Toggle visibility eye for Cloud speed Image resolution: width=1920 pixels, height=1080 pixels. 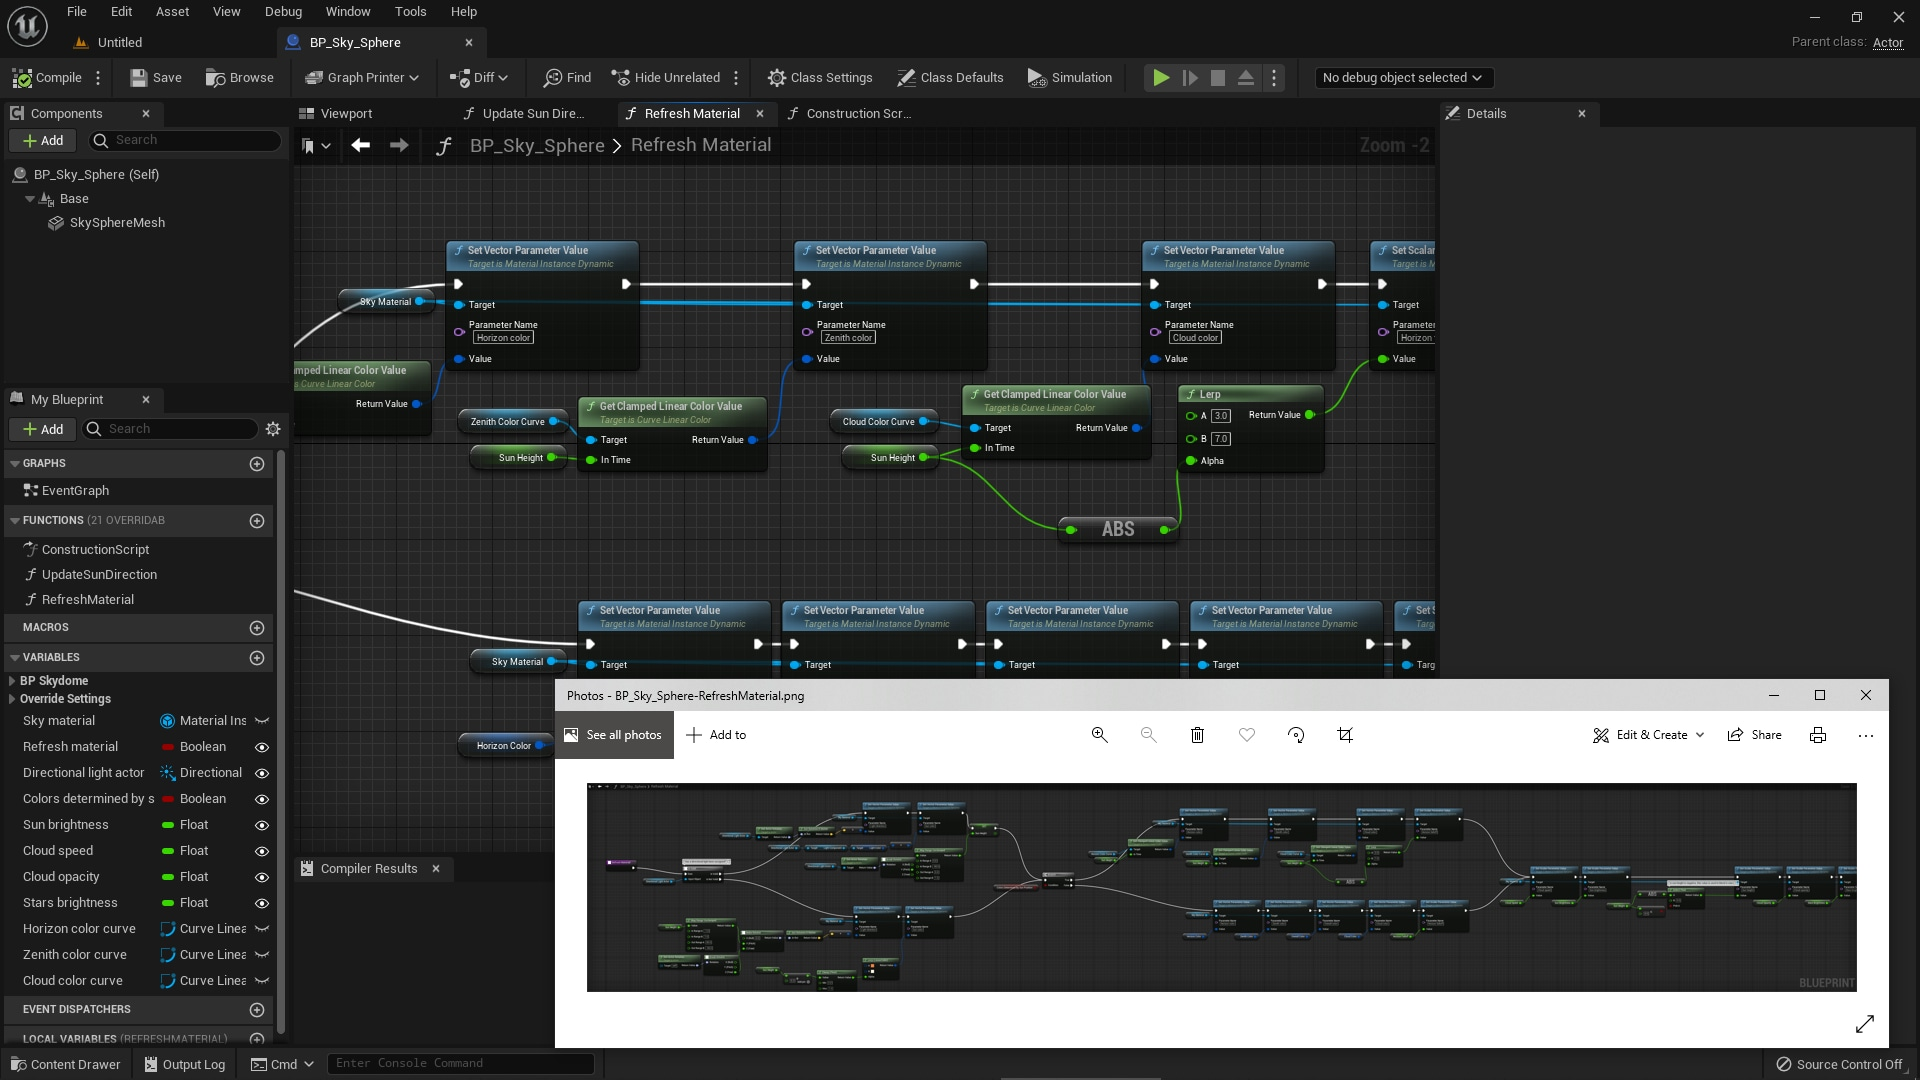(x=262, y=851)
